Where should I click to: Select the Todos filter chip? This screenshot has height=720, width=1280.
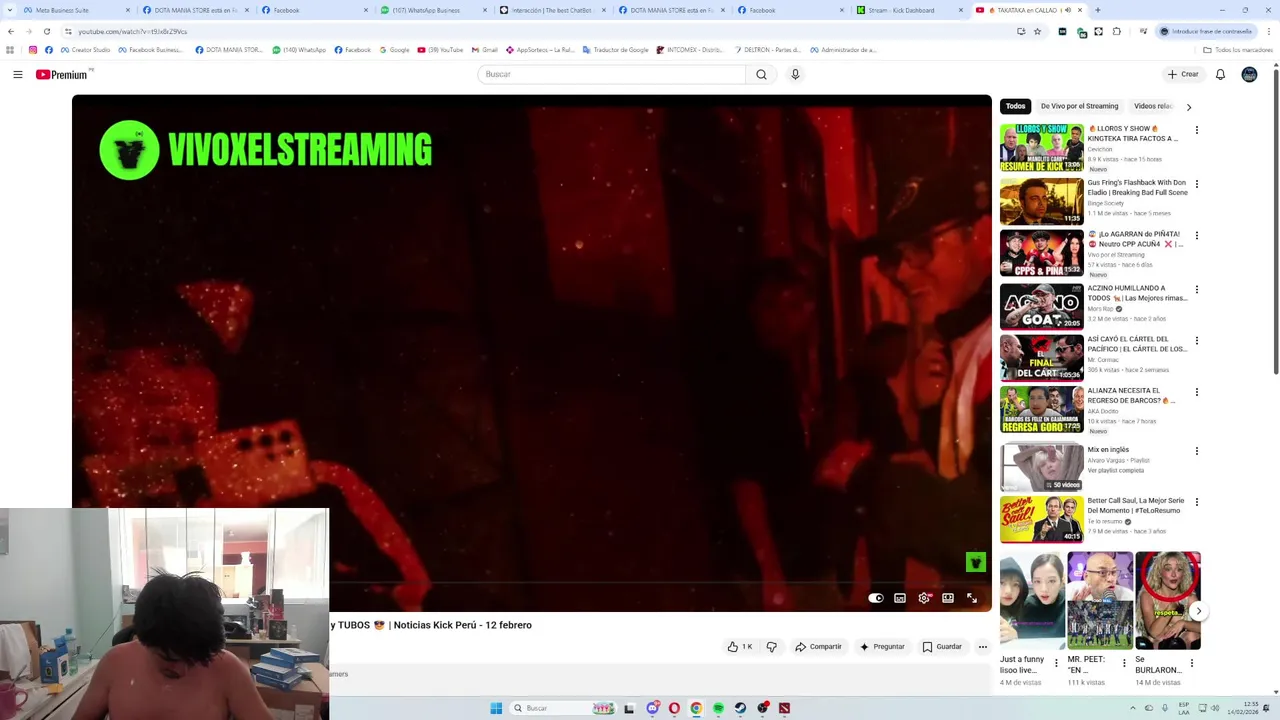(x=1015, y=106)
